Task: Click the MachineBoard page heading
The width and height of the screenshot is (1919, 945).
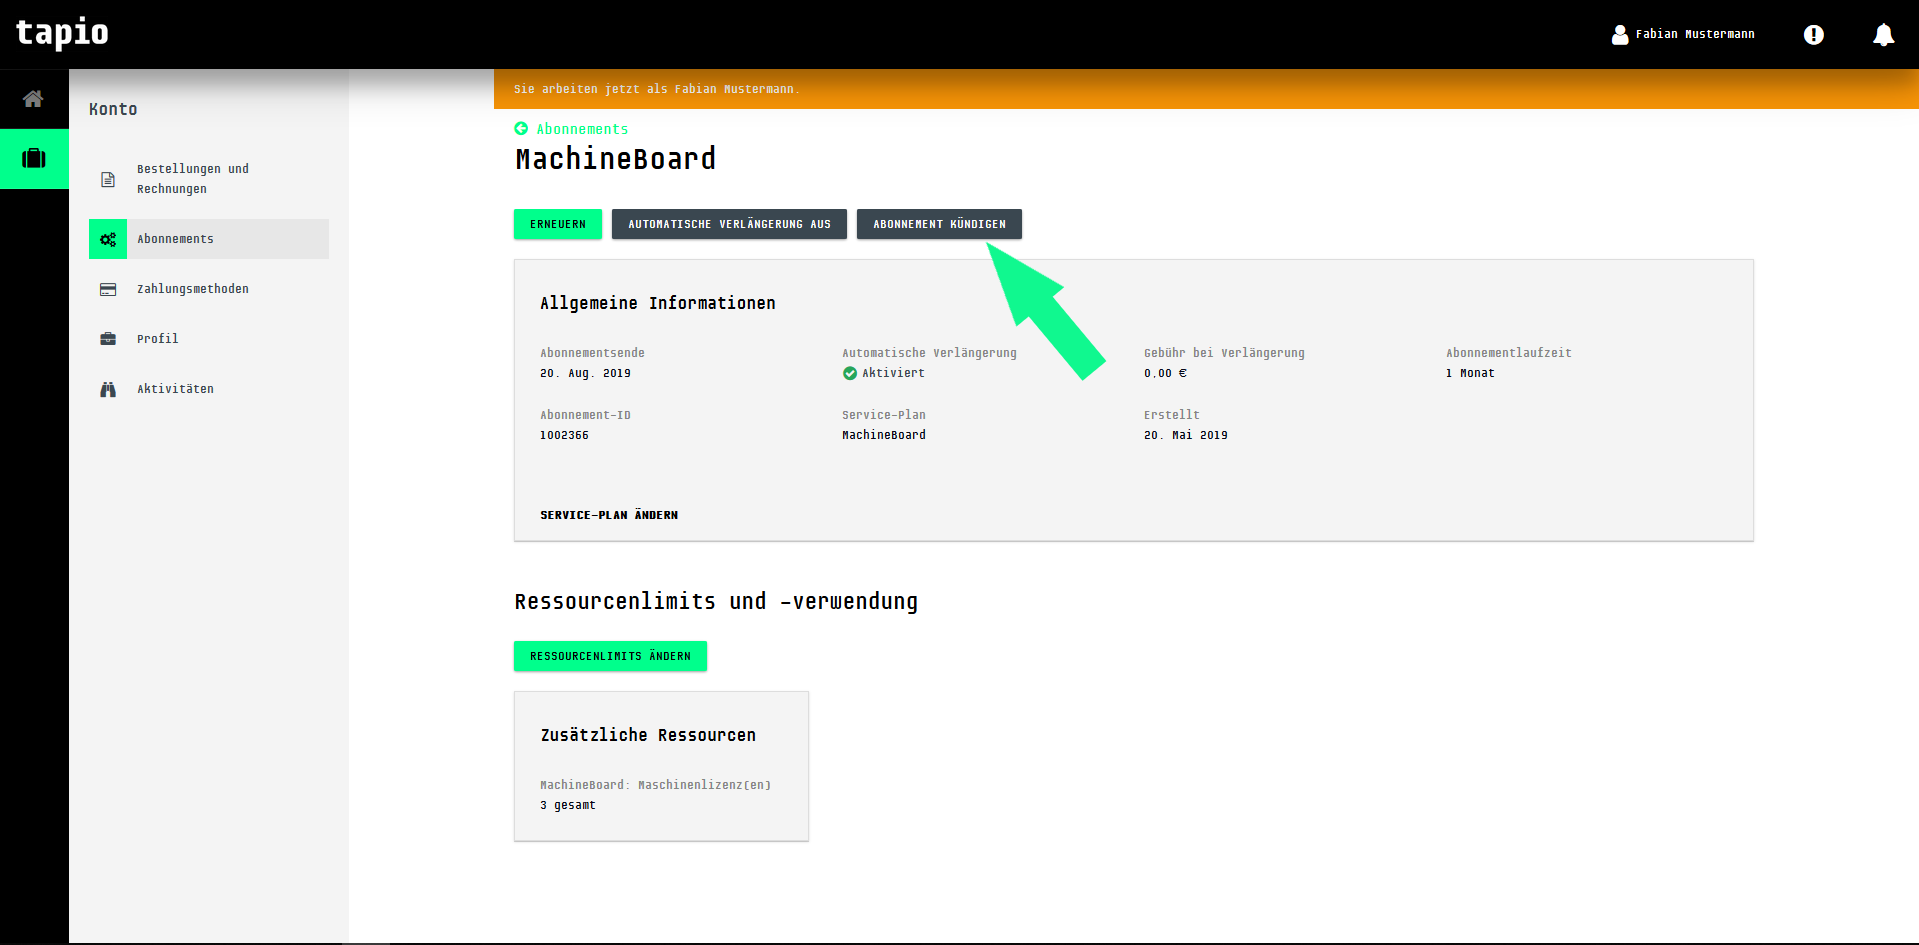Action: pos(615,159)
